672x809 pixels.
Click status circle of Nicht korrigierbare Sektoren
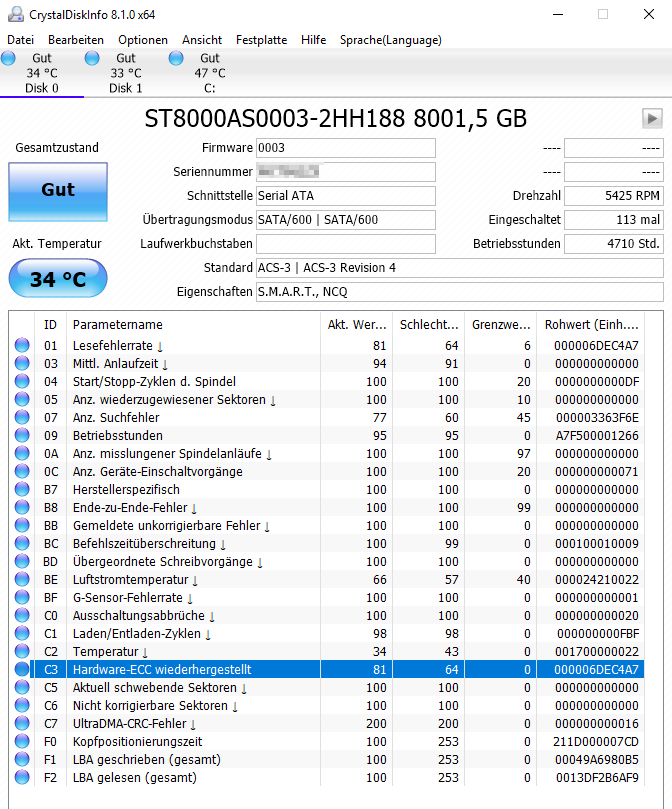pyautogui.click(x=22, y=705)
